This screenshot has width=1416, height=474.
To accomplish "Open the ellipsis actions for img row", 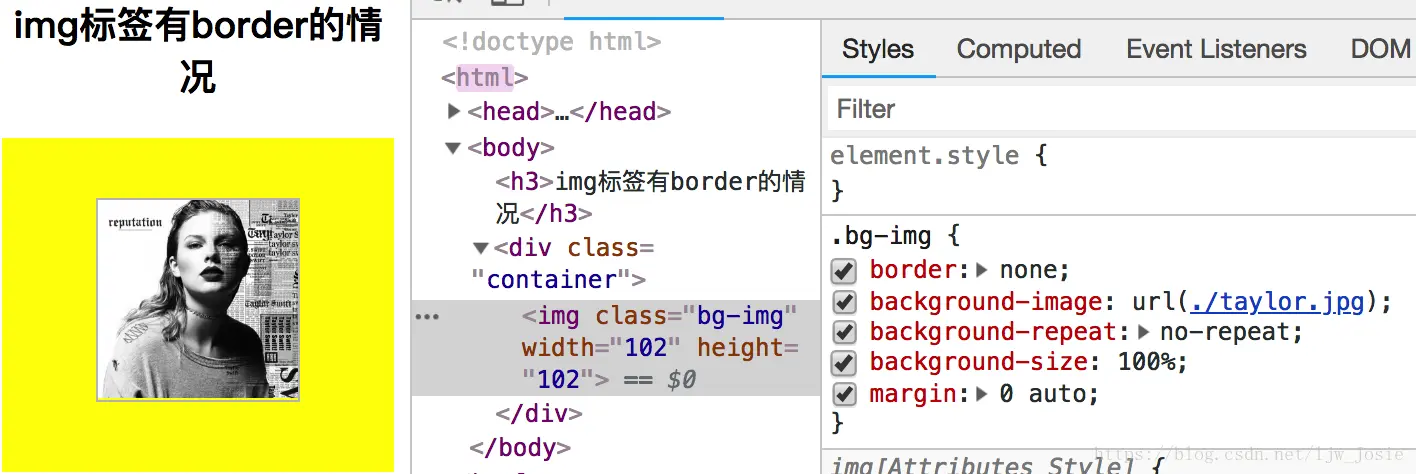I will click(427, 317).
